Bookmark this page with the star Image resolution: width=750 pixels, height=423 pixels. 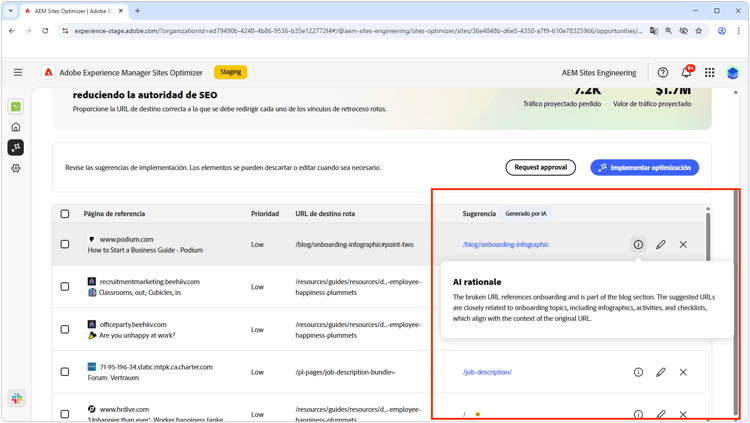699,31
